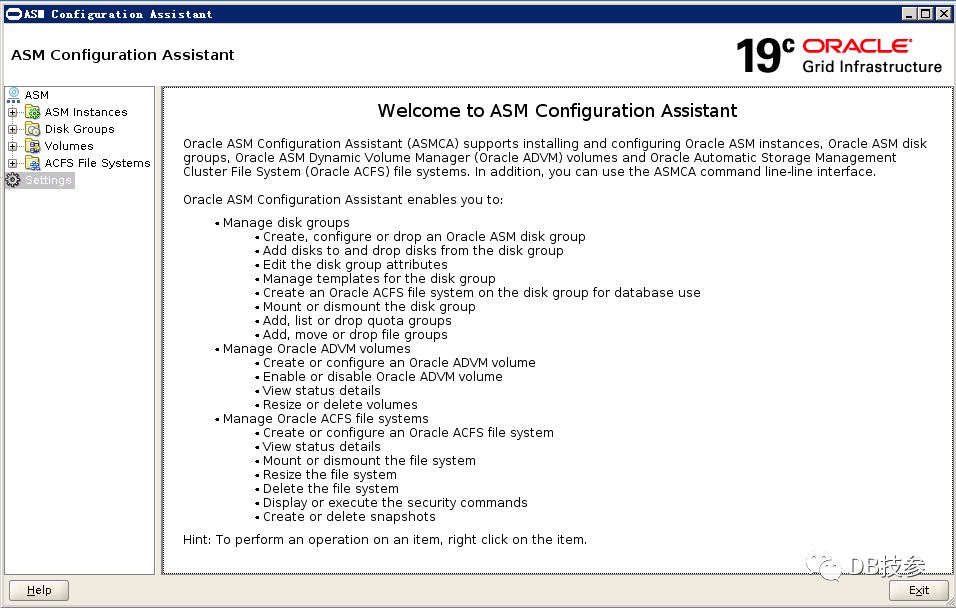The image size is (956, 608).
Task: Click the Oracle title bar window icon
Action: (x=12, y=14)
